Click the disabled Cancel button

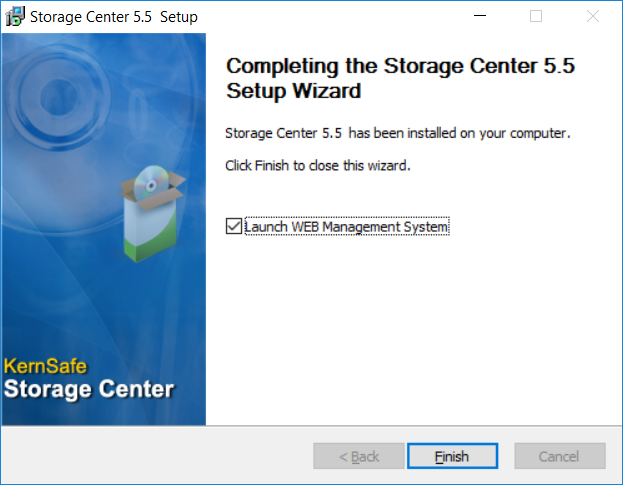[560, 456]
